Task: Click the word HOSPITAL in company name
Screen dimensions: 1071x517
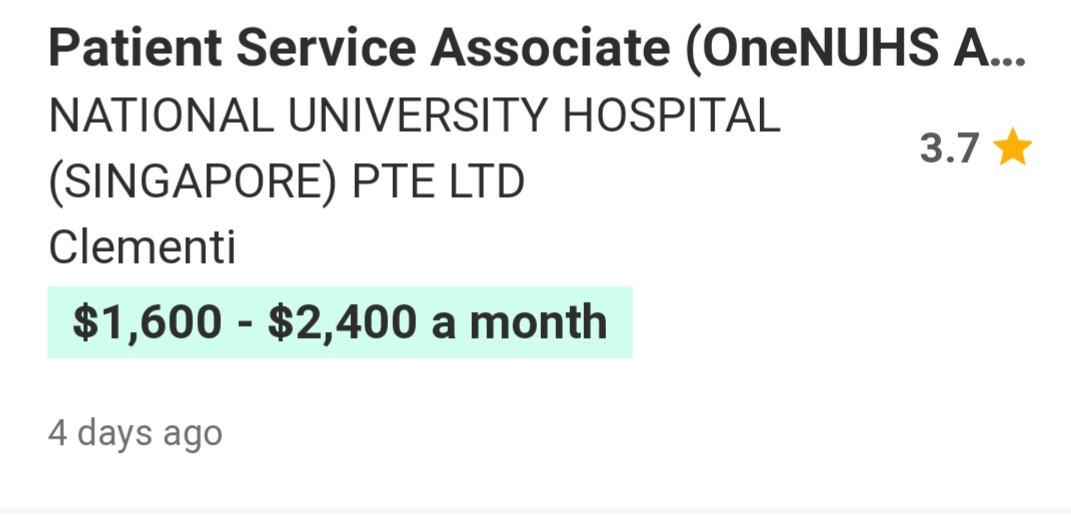Action: click(671, 115)
